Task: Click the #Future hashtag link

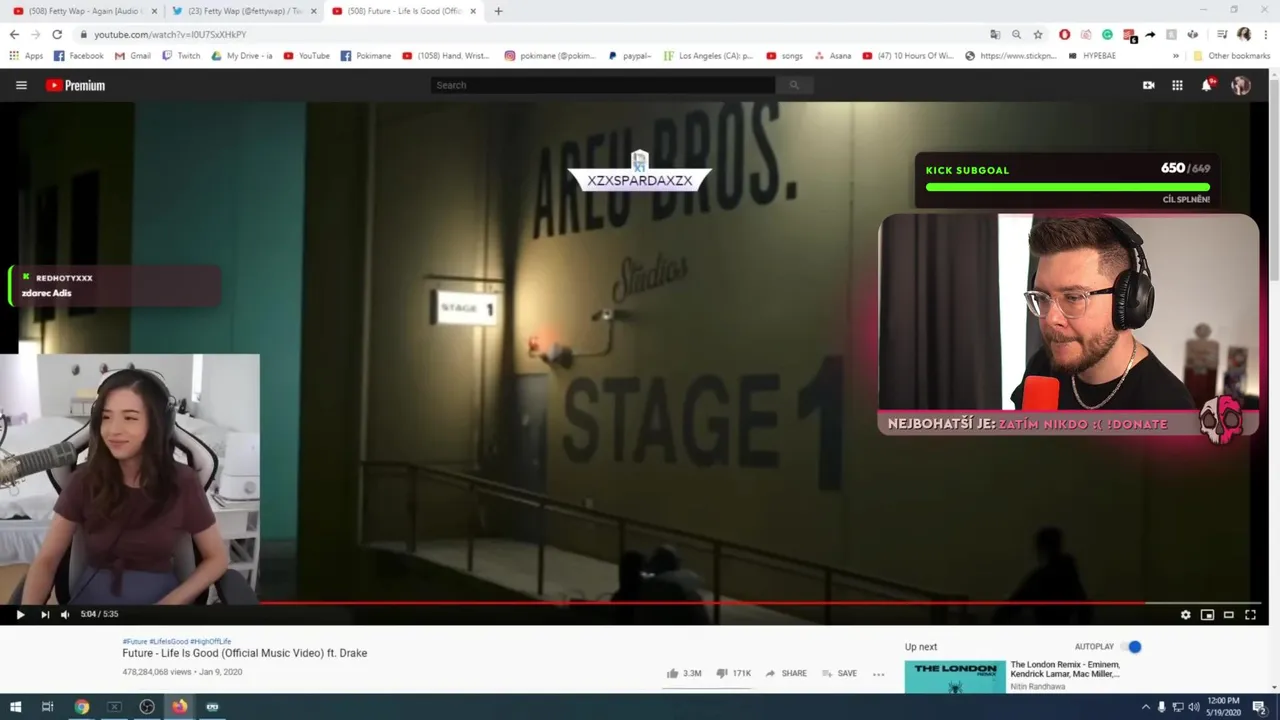Action: (135, 641)
